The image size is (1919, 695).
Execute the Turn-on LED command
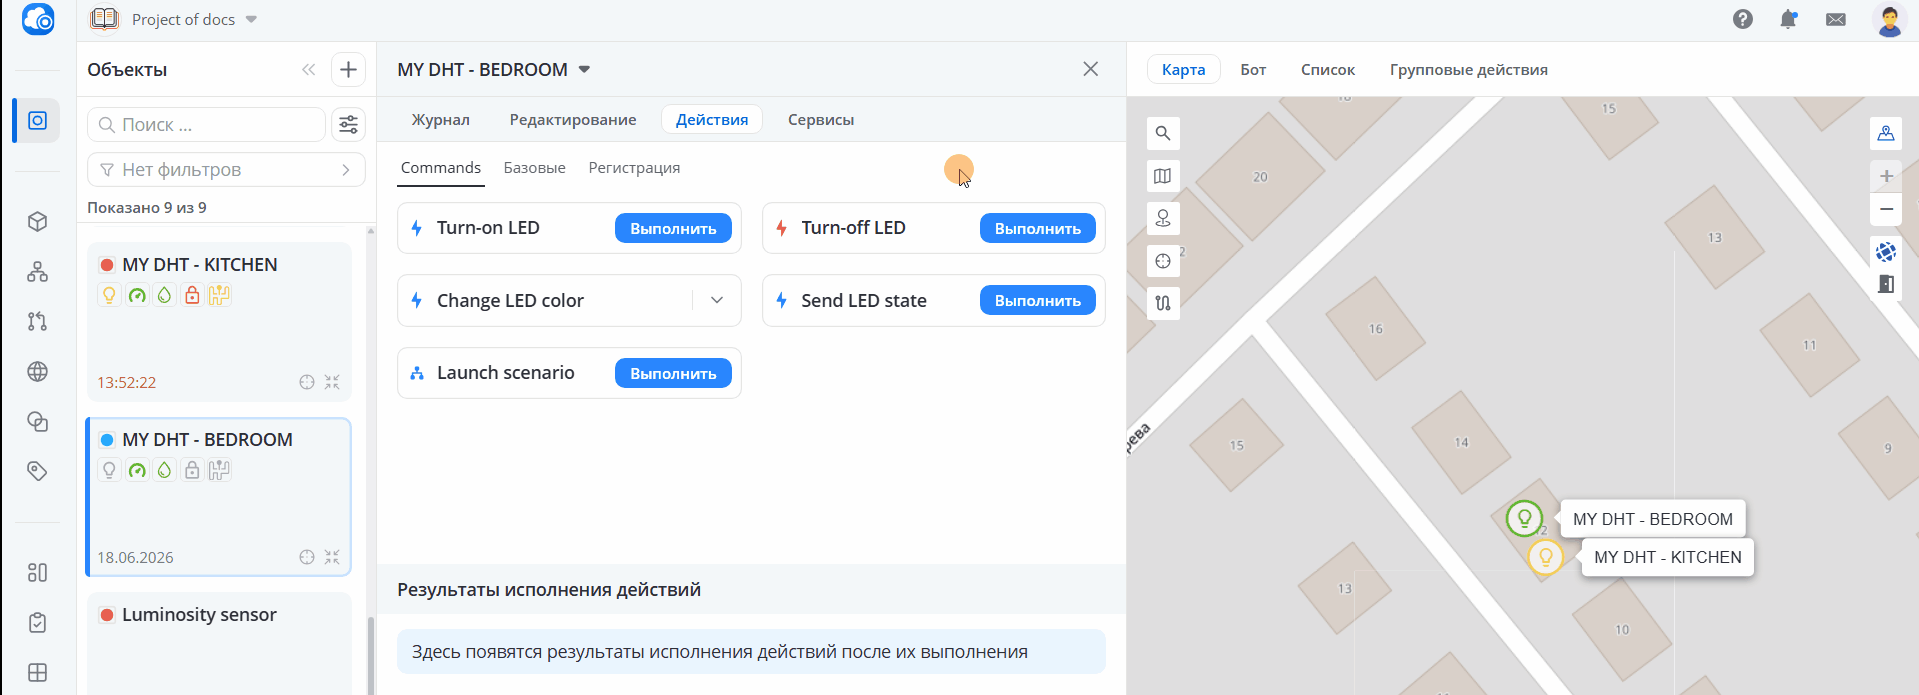673,228
